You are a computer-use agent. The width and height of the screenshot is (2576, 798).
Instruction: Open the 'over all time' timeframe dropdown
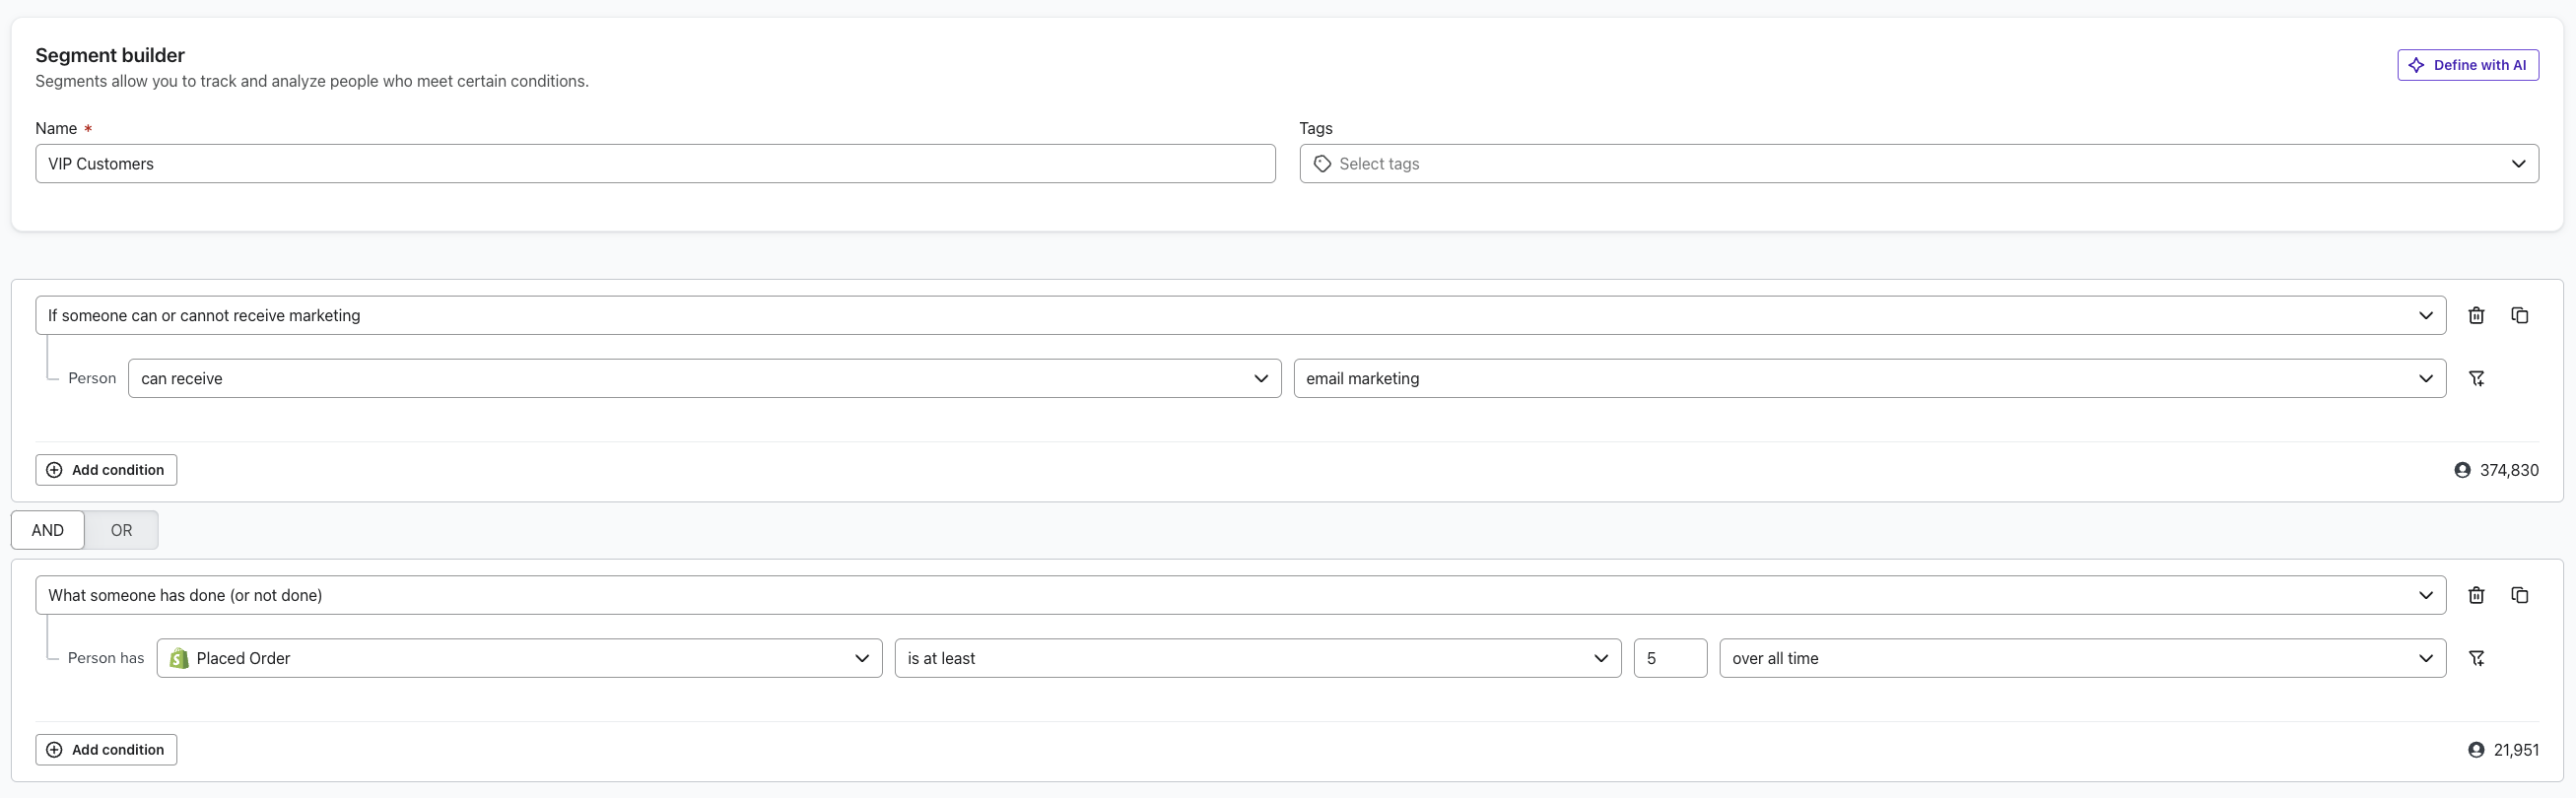[2081, 658]
